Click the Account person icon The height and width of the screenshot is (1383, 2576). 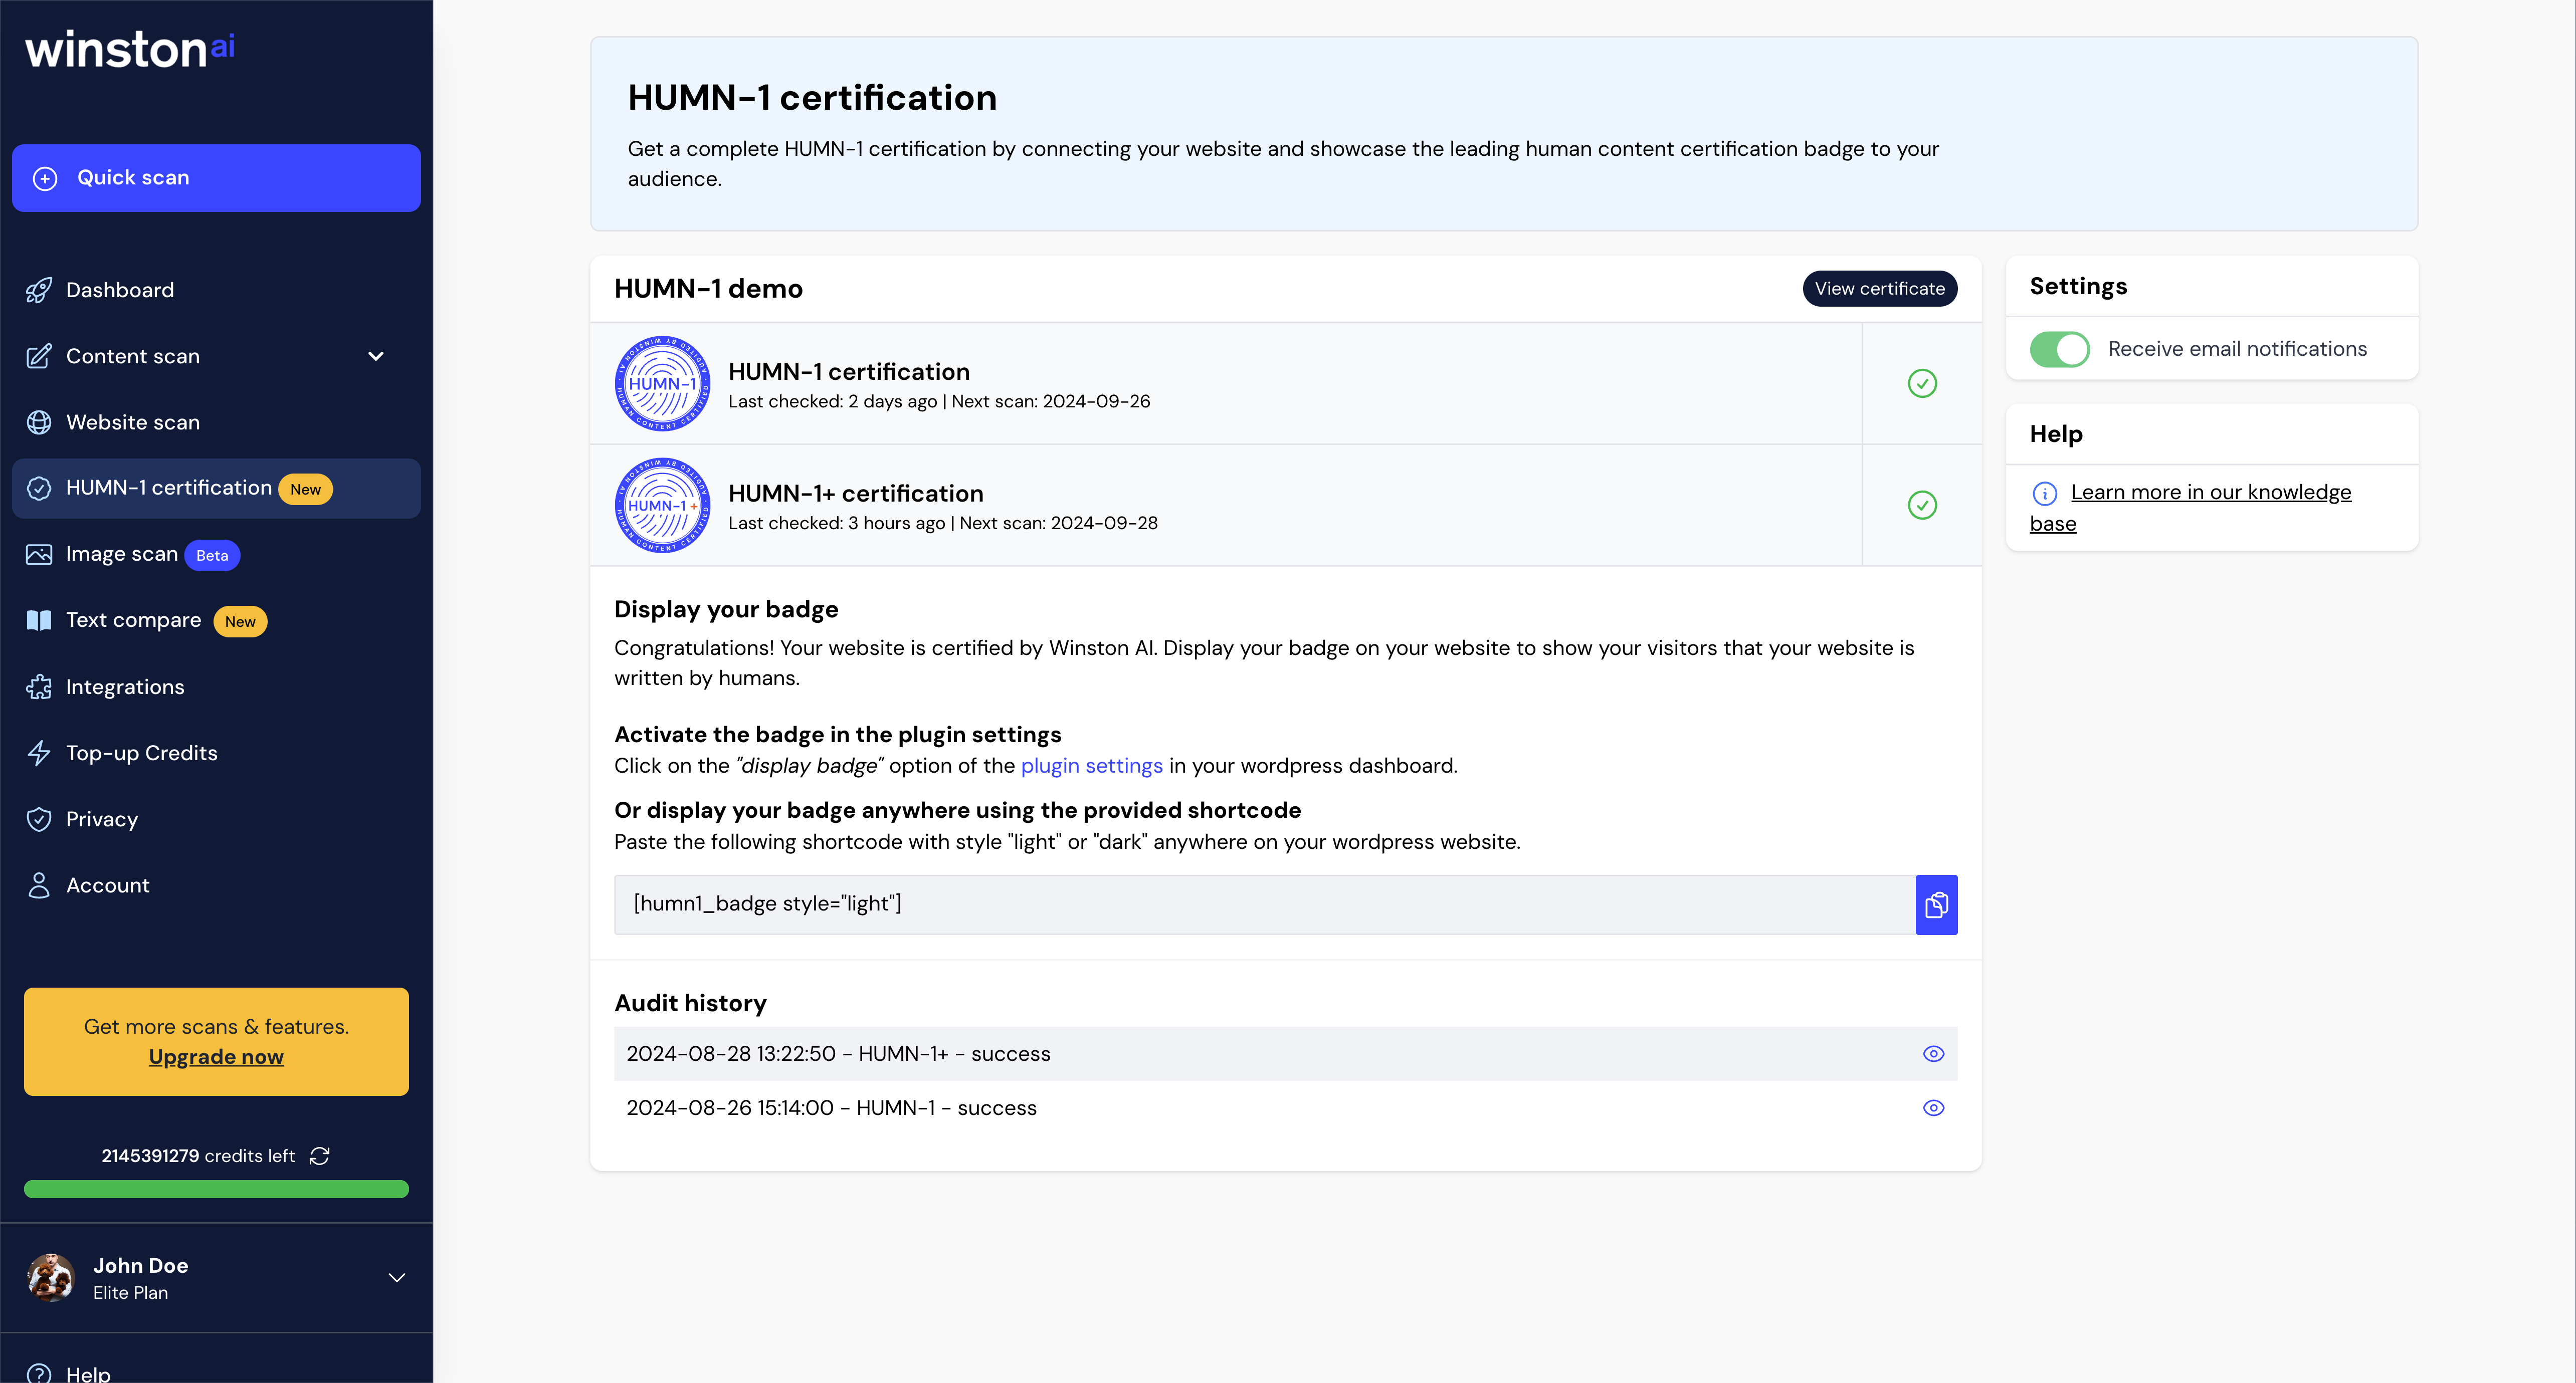coord(39,885)
